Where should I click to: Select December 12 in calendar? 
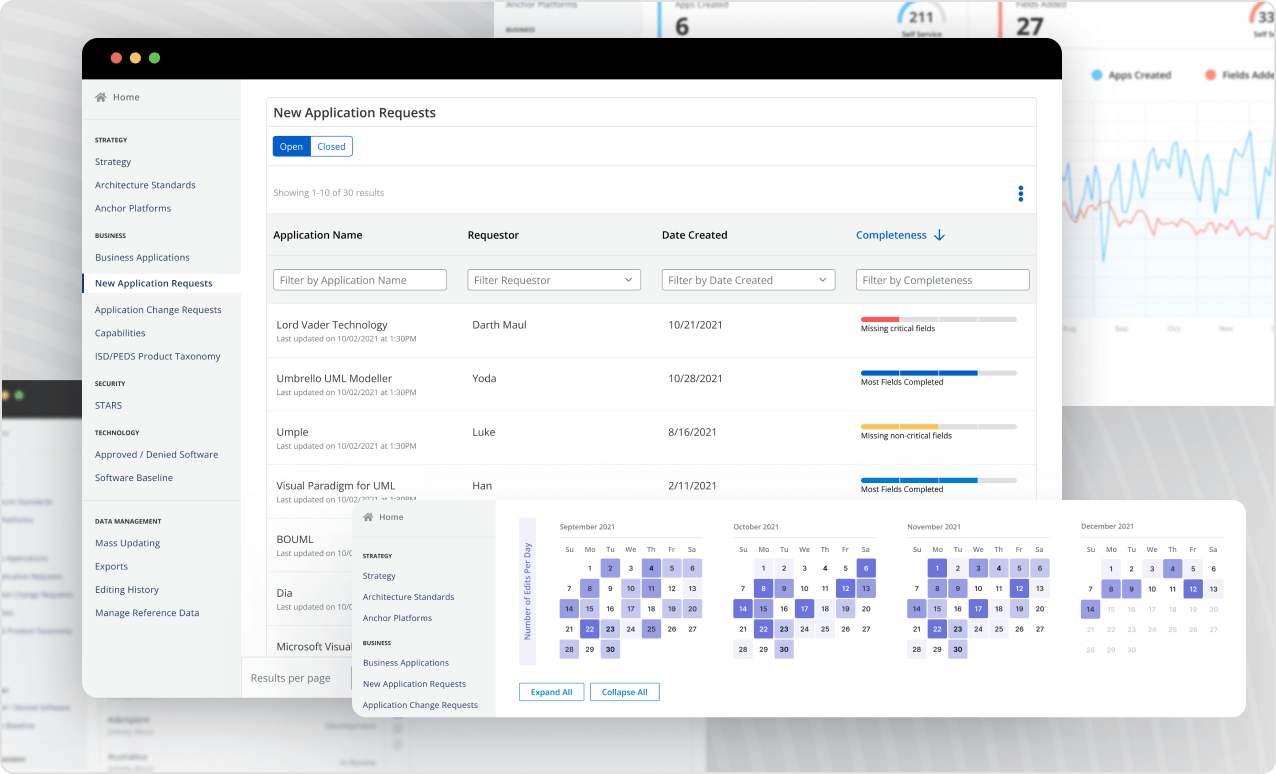pos(1192,588)
